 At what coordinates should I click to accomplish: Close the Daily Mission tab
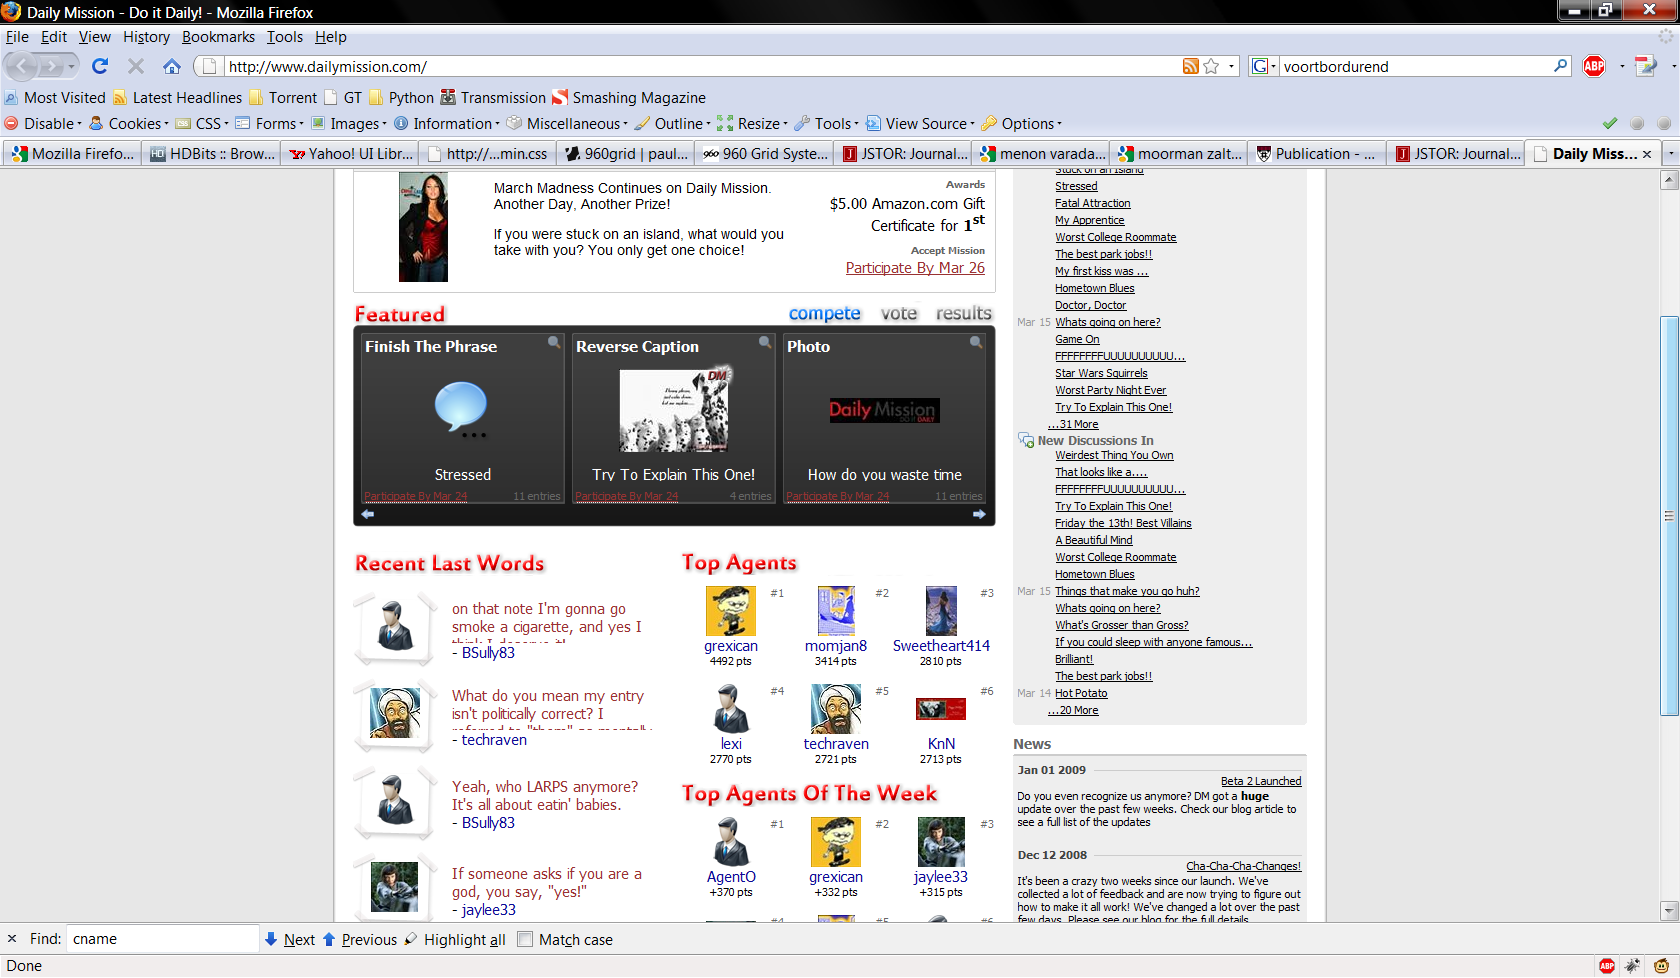[x=1647, y=154]
